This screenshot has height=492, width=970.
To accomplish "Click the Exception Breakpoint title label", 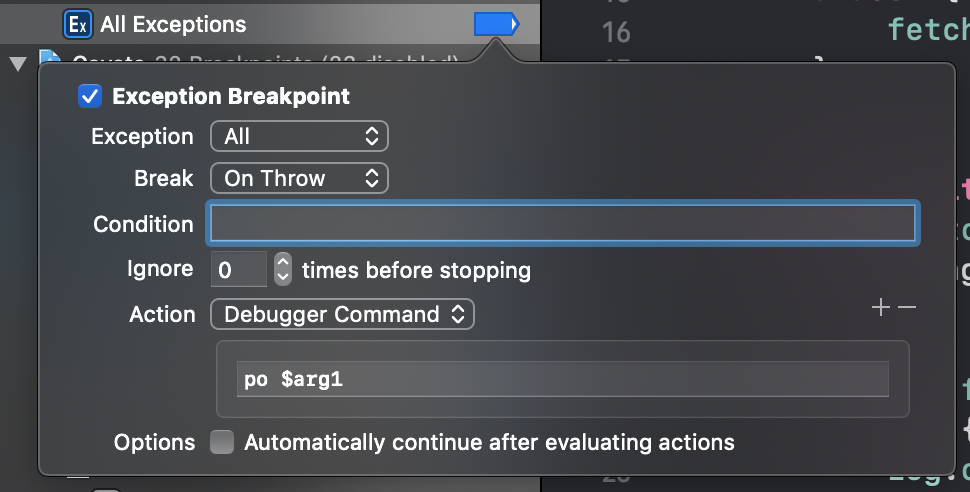I will [231, 97].
